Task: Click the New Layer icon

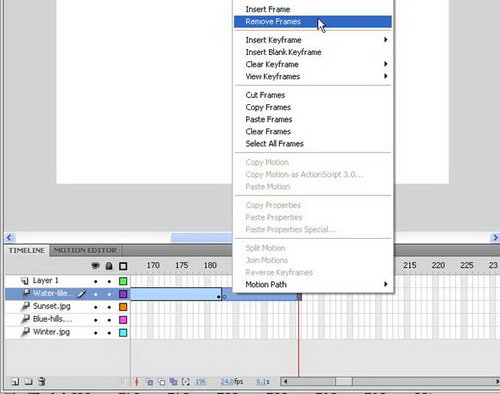Action: [x=15, y=381]
